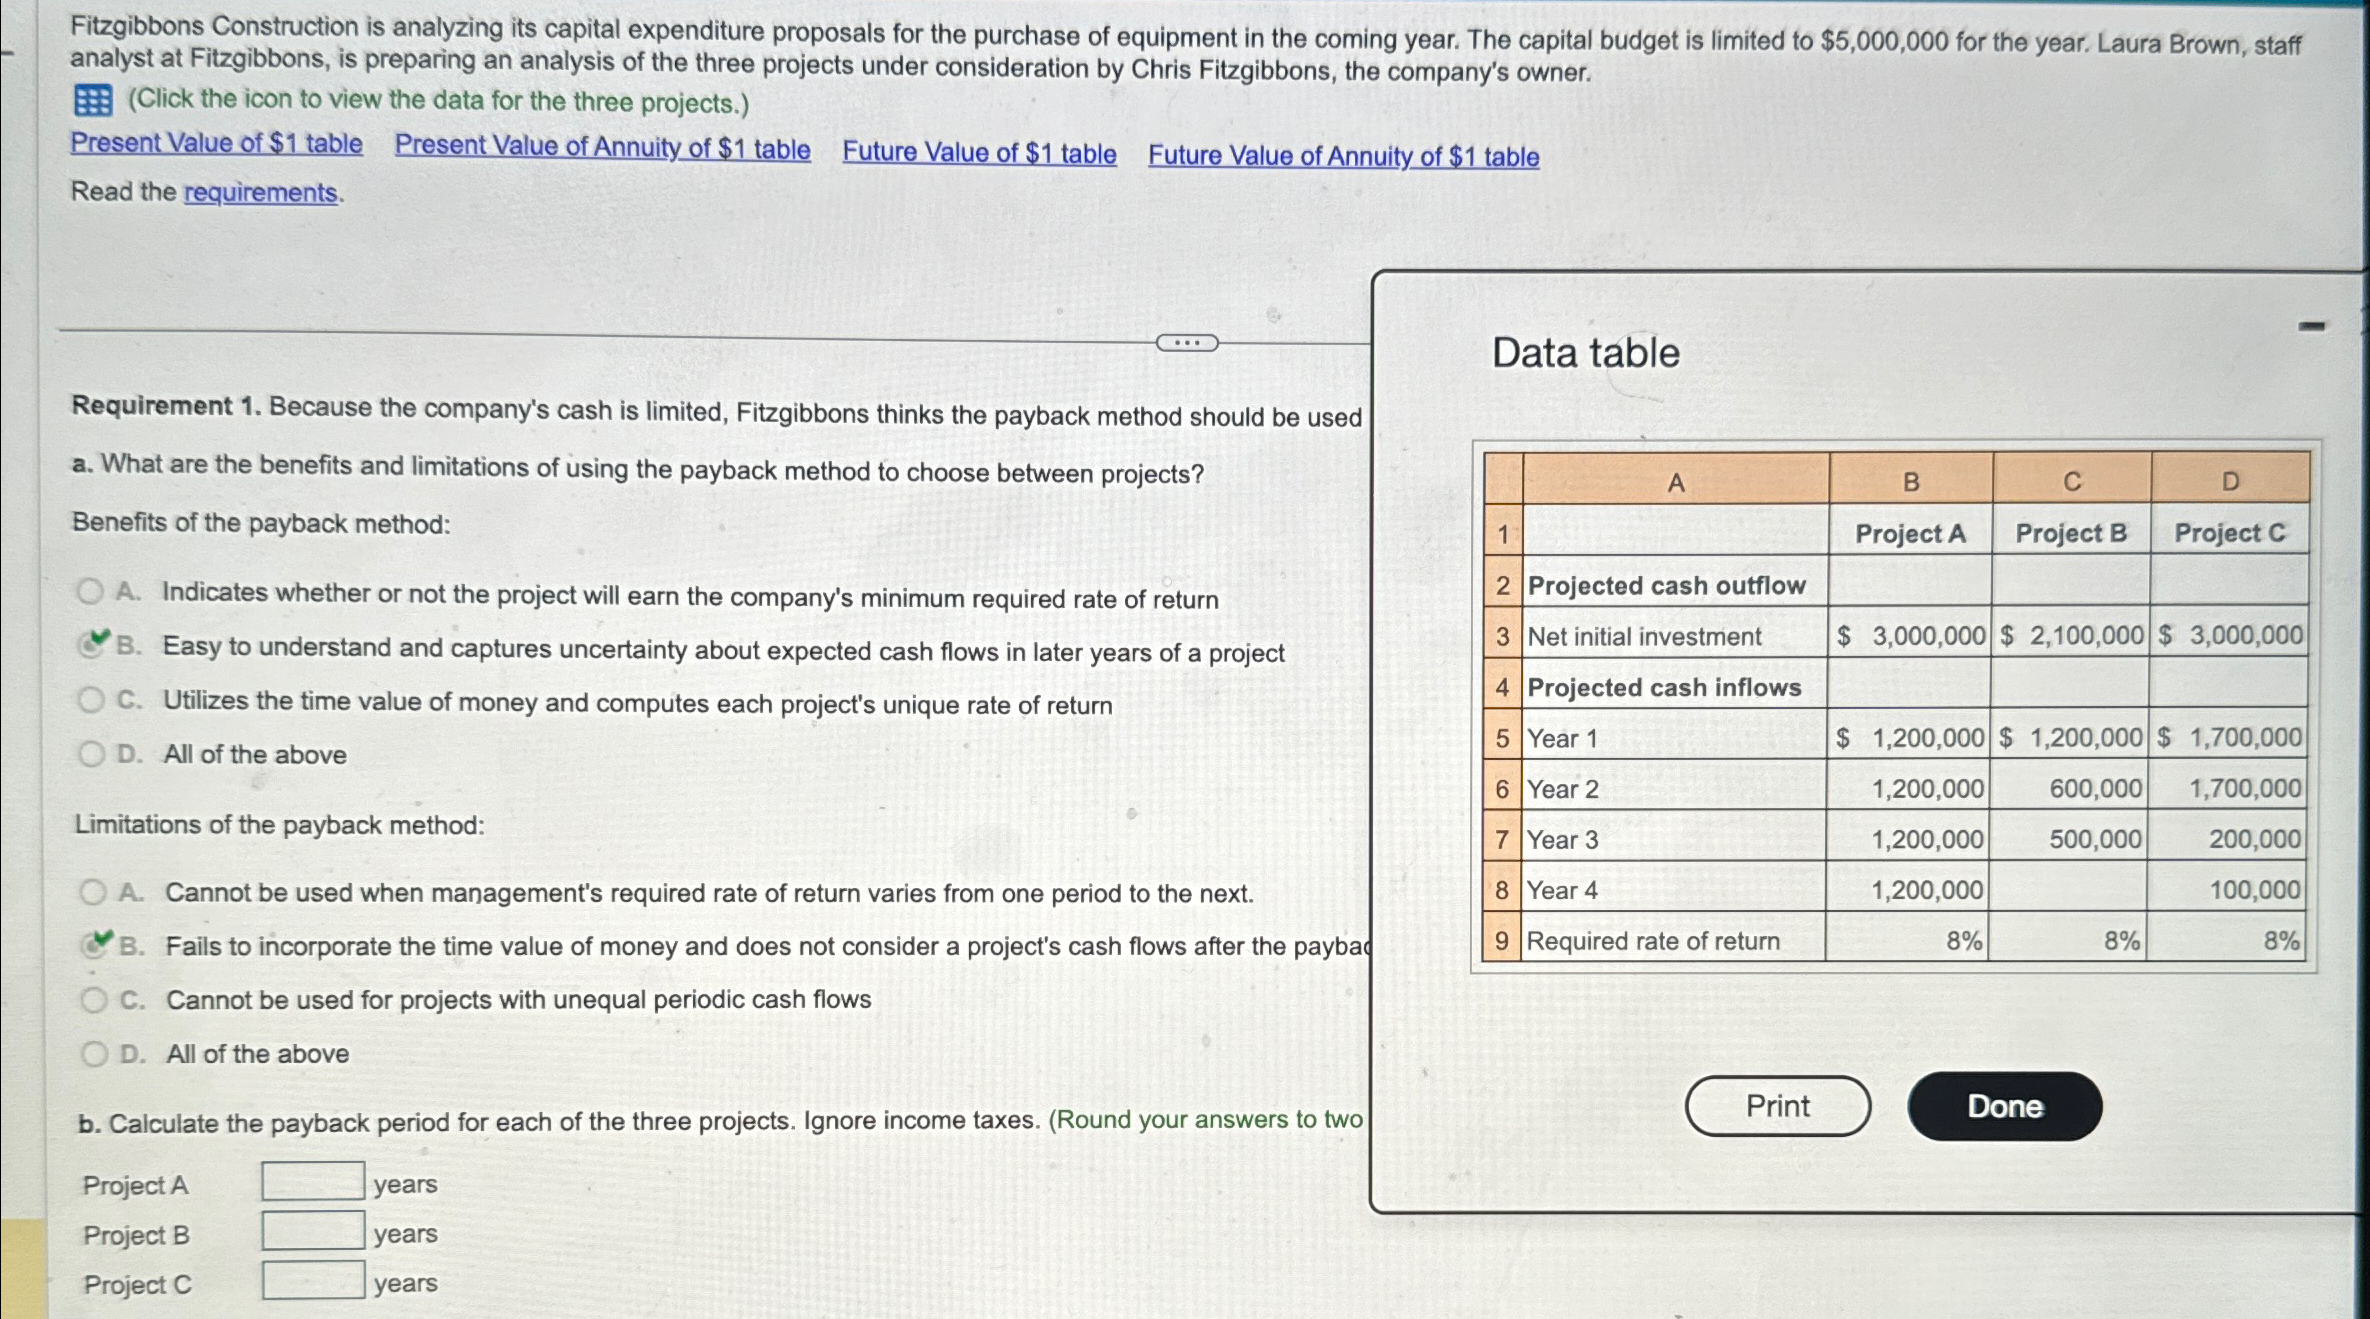Choose benefits option D All of the above
Viewport: 2370px width, 1319px height.
click(91, 754)
